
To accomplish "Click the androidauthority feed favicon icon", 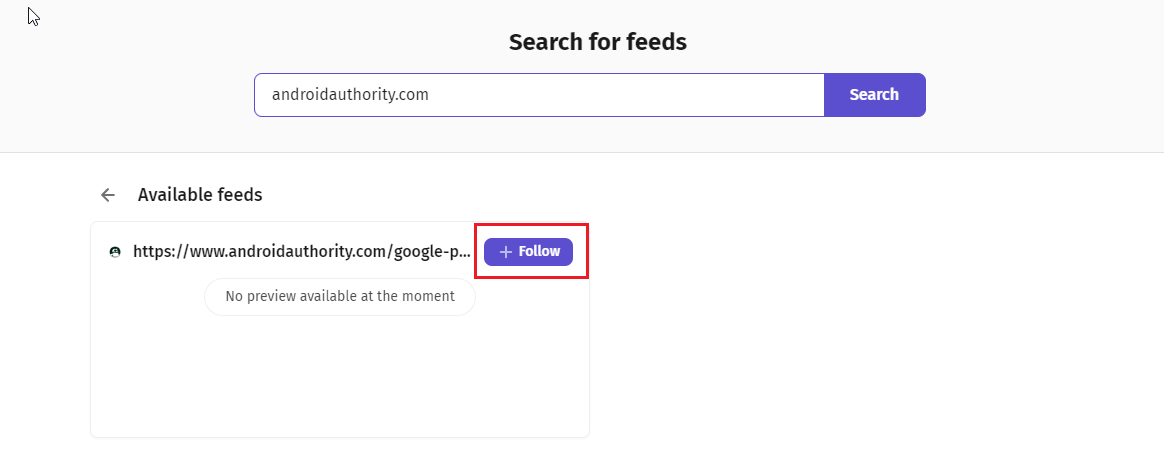I will (x=115, y=252).
